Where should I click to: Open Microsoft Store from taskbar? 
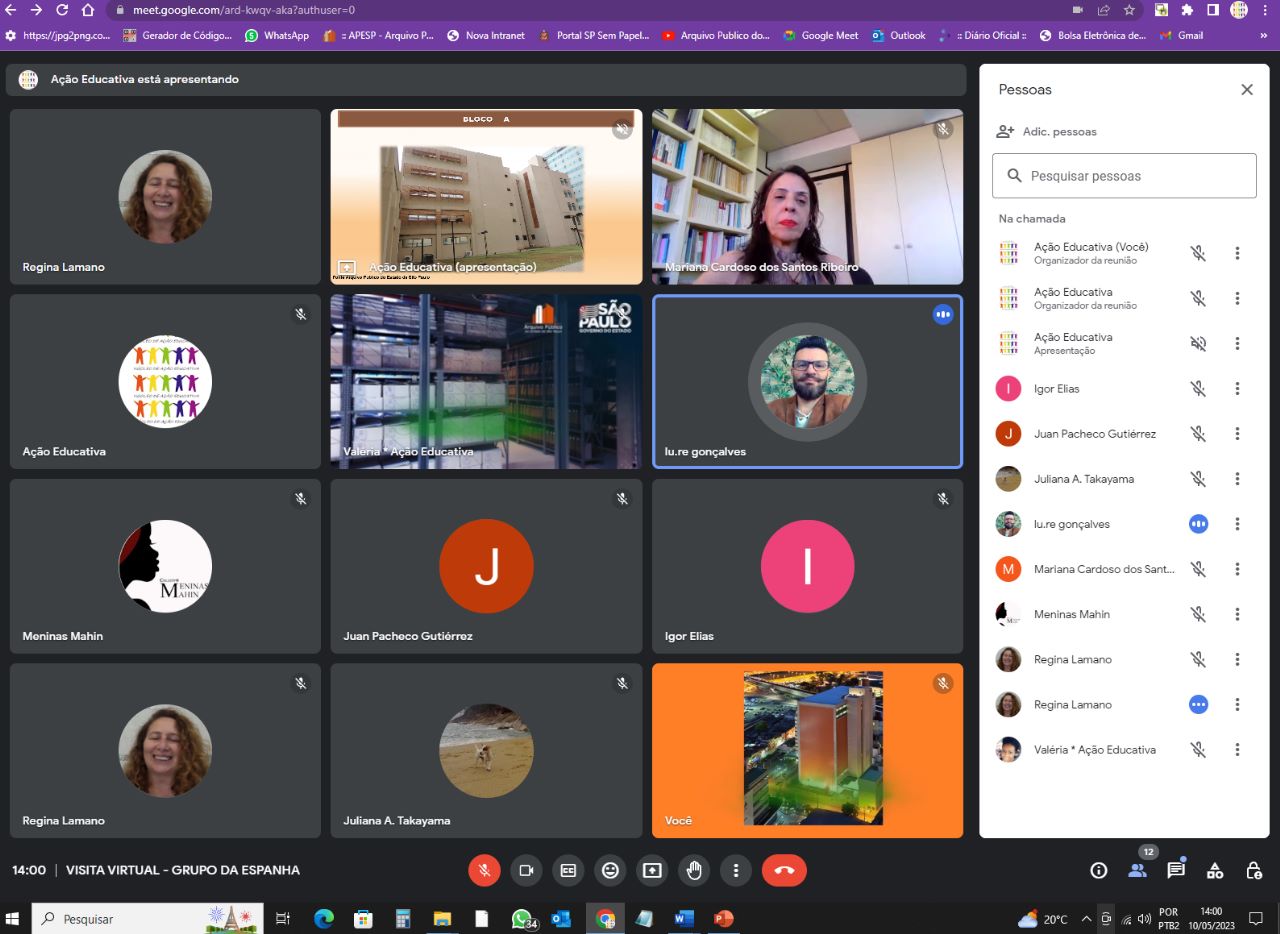coord(363,918)
